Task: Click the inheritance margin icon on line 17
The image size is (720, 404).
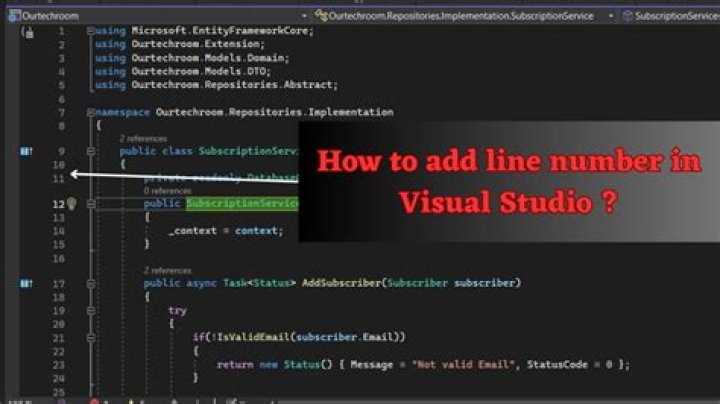Action: point(26,284)
